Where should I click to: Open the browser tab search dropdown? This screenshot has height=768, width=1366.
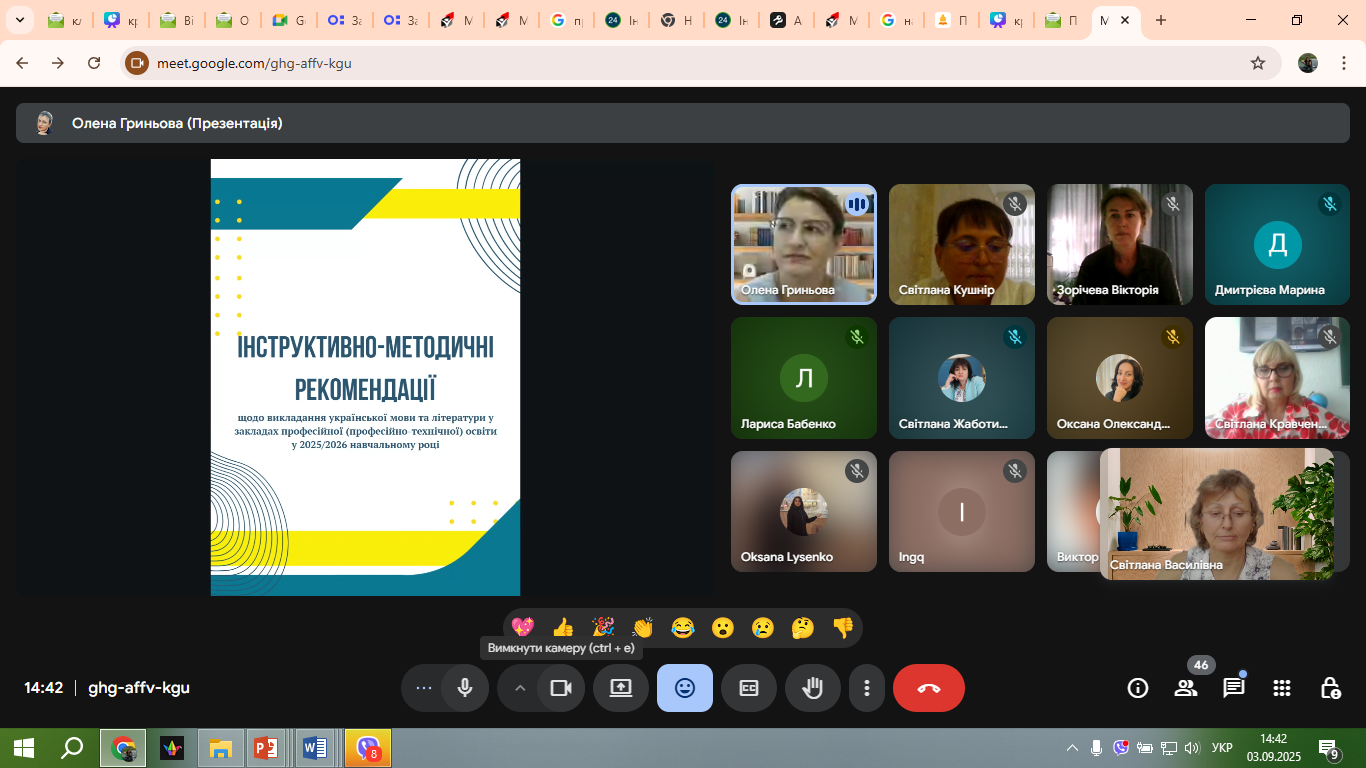click(18, 20)
